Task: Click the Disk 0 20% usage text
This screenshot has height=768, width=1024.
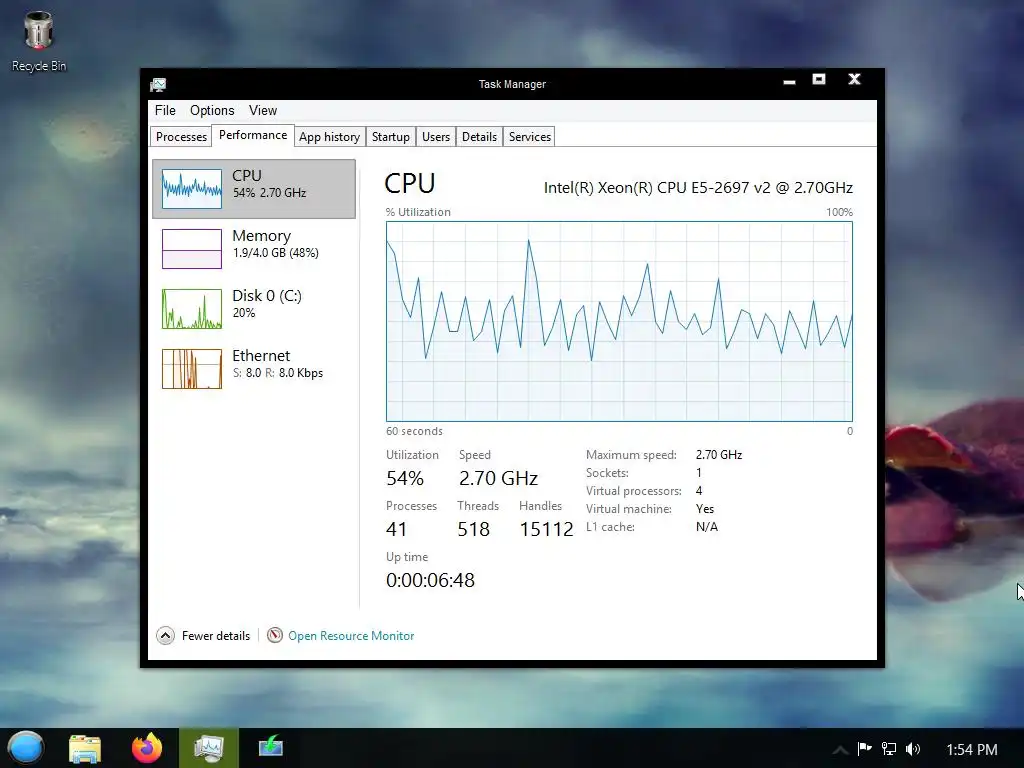Action: click(x=244, y=313)
